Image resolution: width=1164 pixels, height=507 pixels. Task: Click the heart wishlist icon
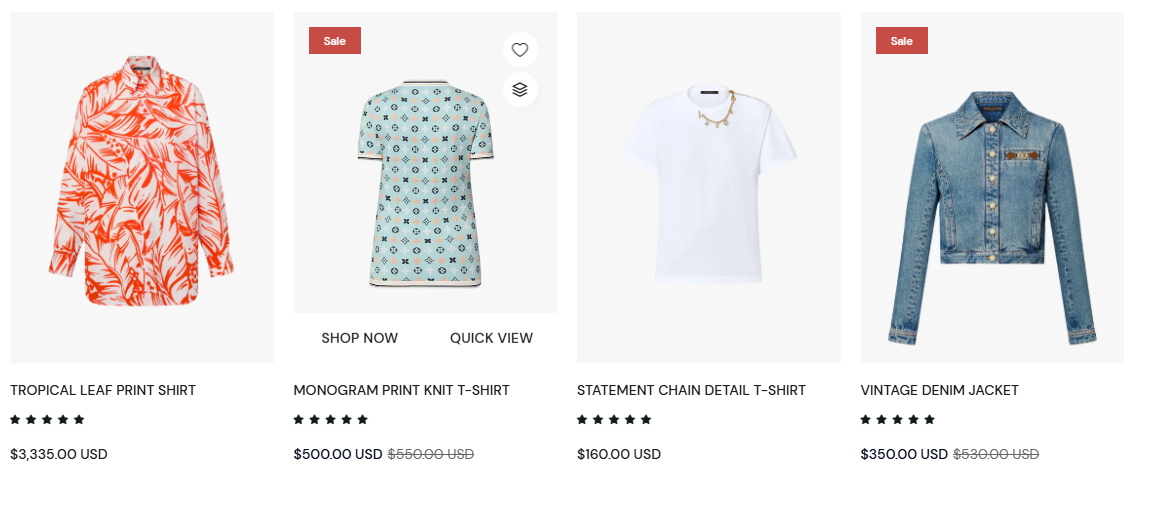(x=520, y=49)
